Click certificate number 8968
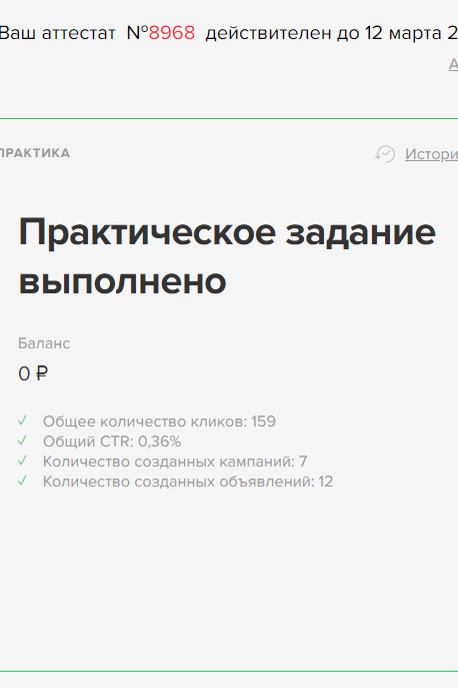 (172, 33)
